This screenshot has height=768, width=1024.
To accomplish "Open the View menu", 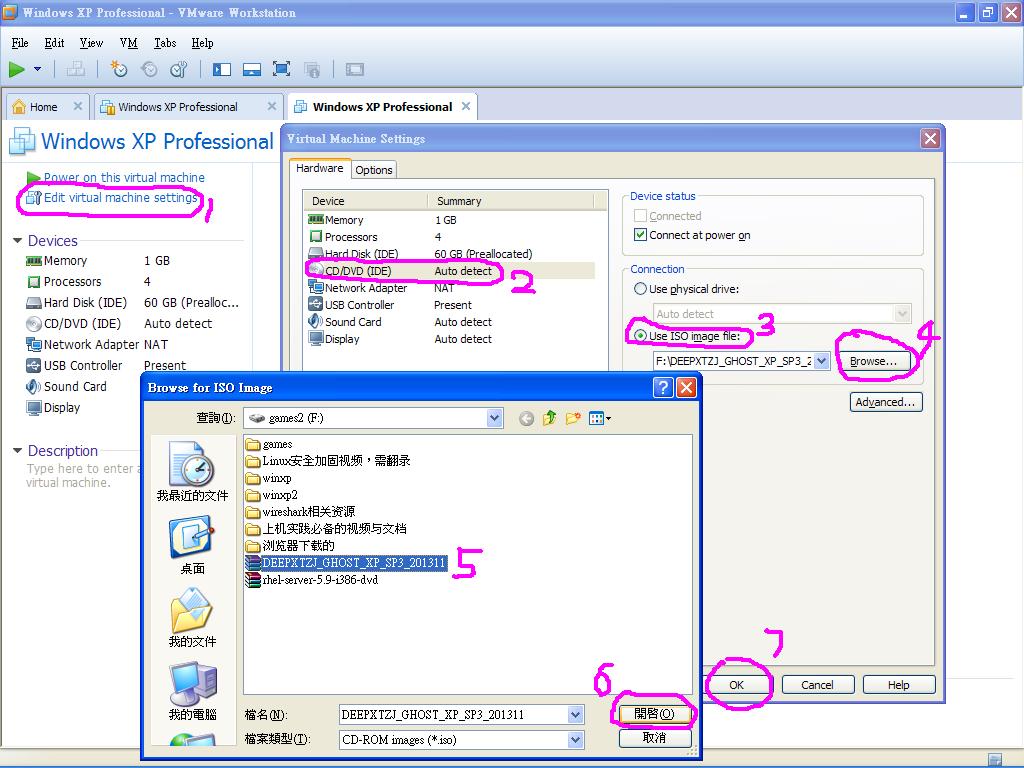I will coord(91,43).
